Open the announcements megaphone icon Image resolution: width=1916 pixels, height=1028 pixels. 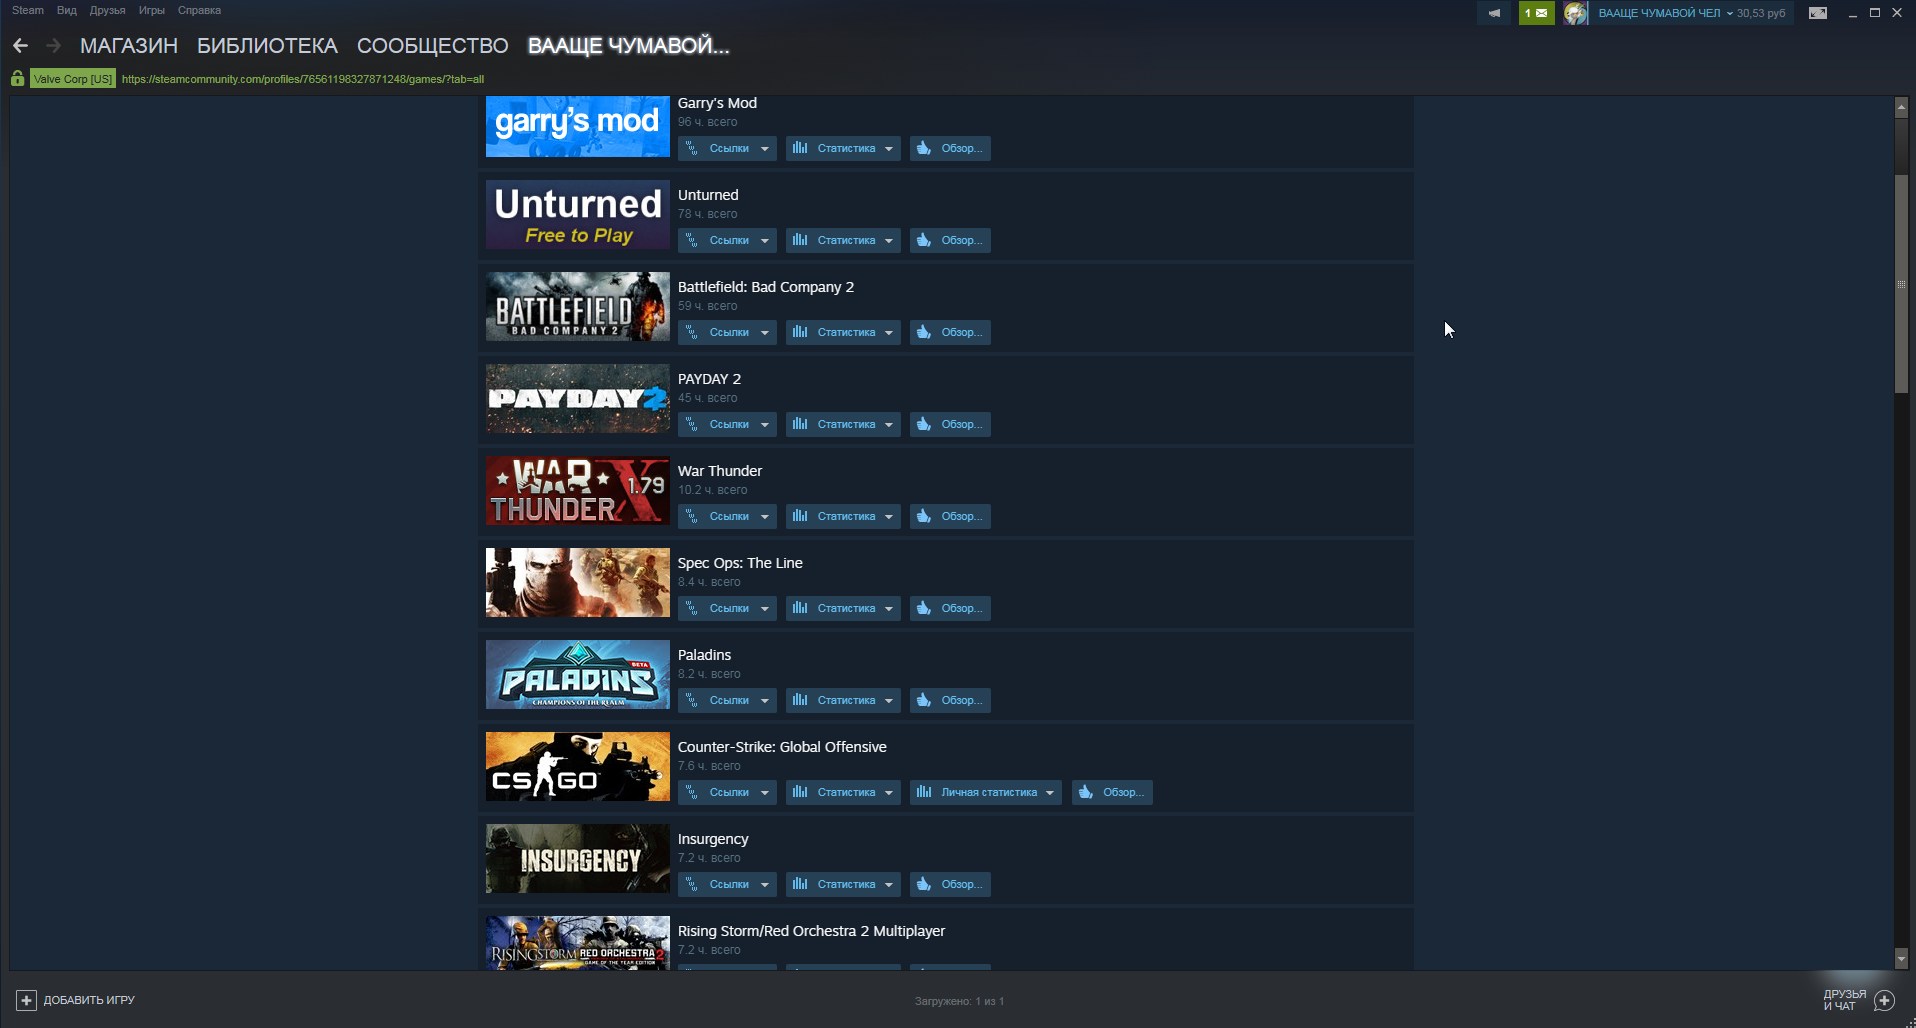point(1494,13)
